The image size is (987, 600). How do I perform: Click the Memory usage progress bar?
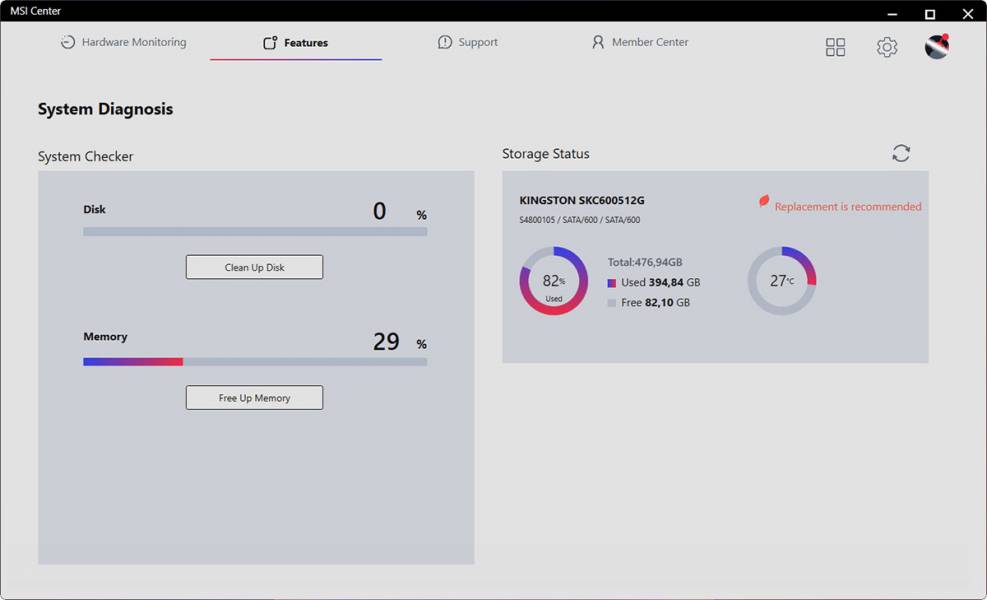click(x=255, y=361)
